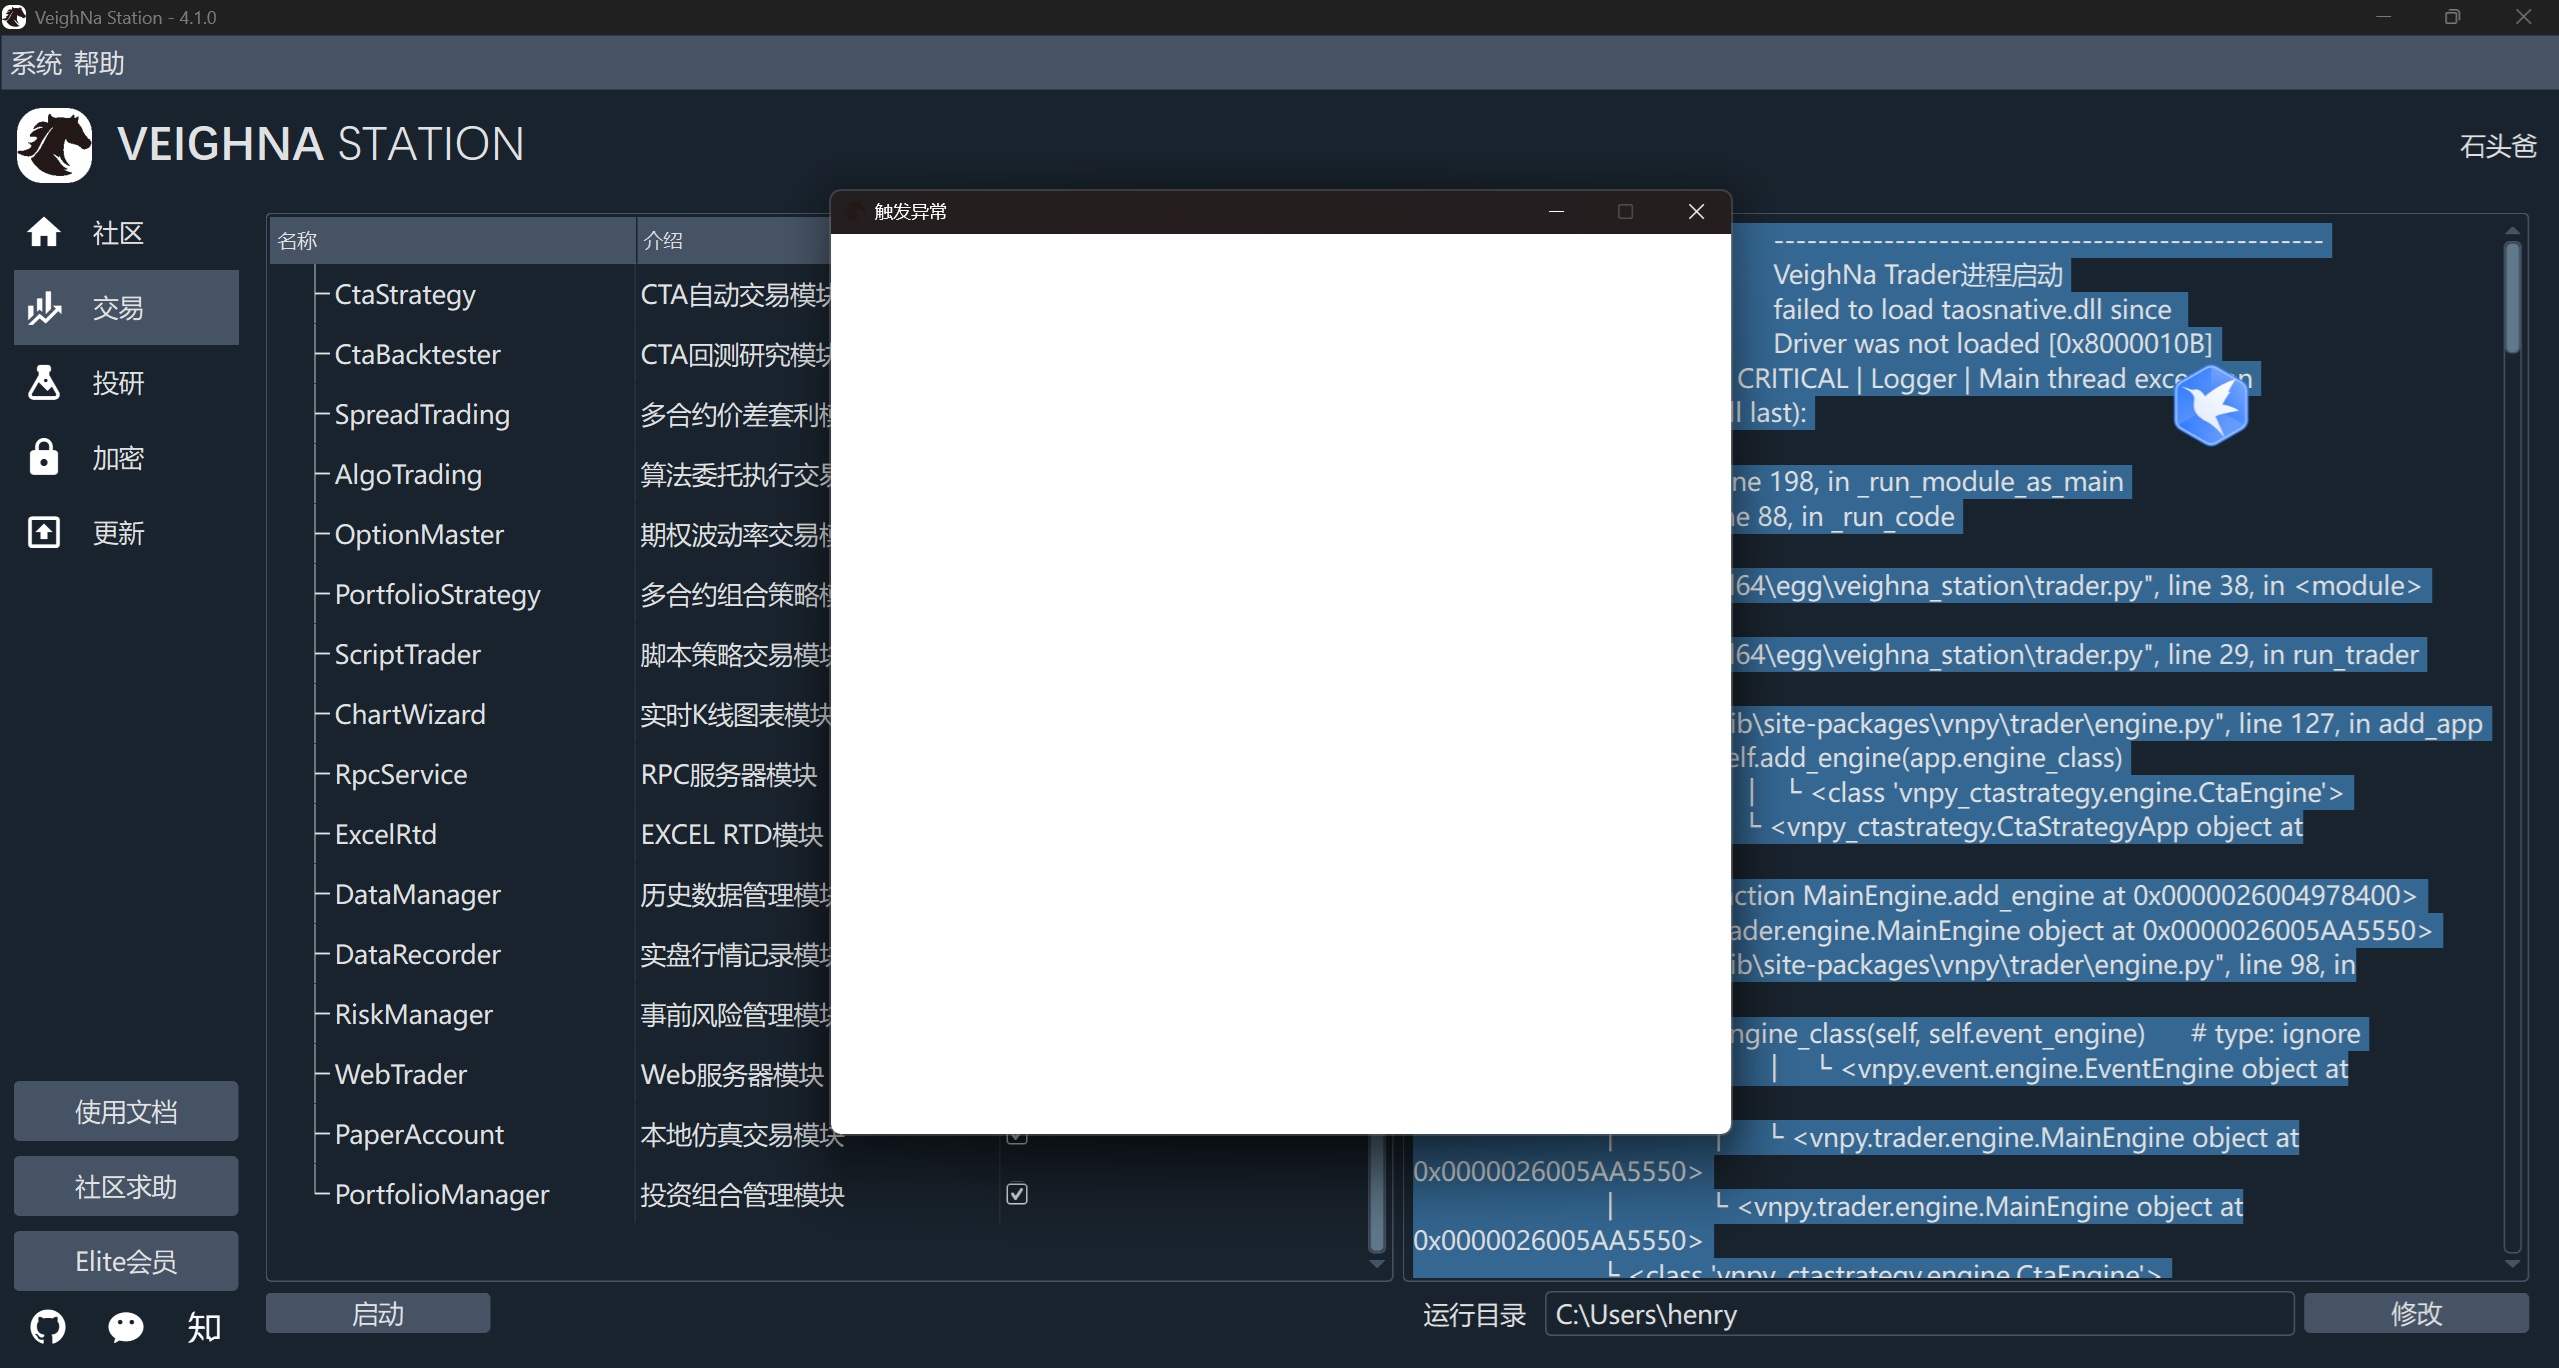Select the WebTrader row
This screenshot has width=2559, height=1368.
point(400,1074)
